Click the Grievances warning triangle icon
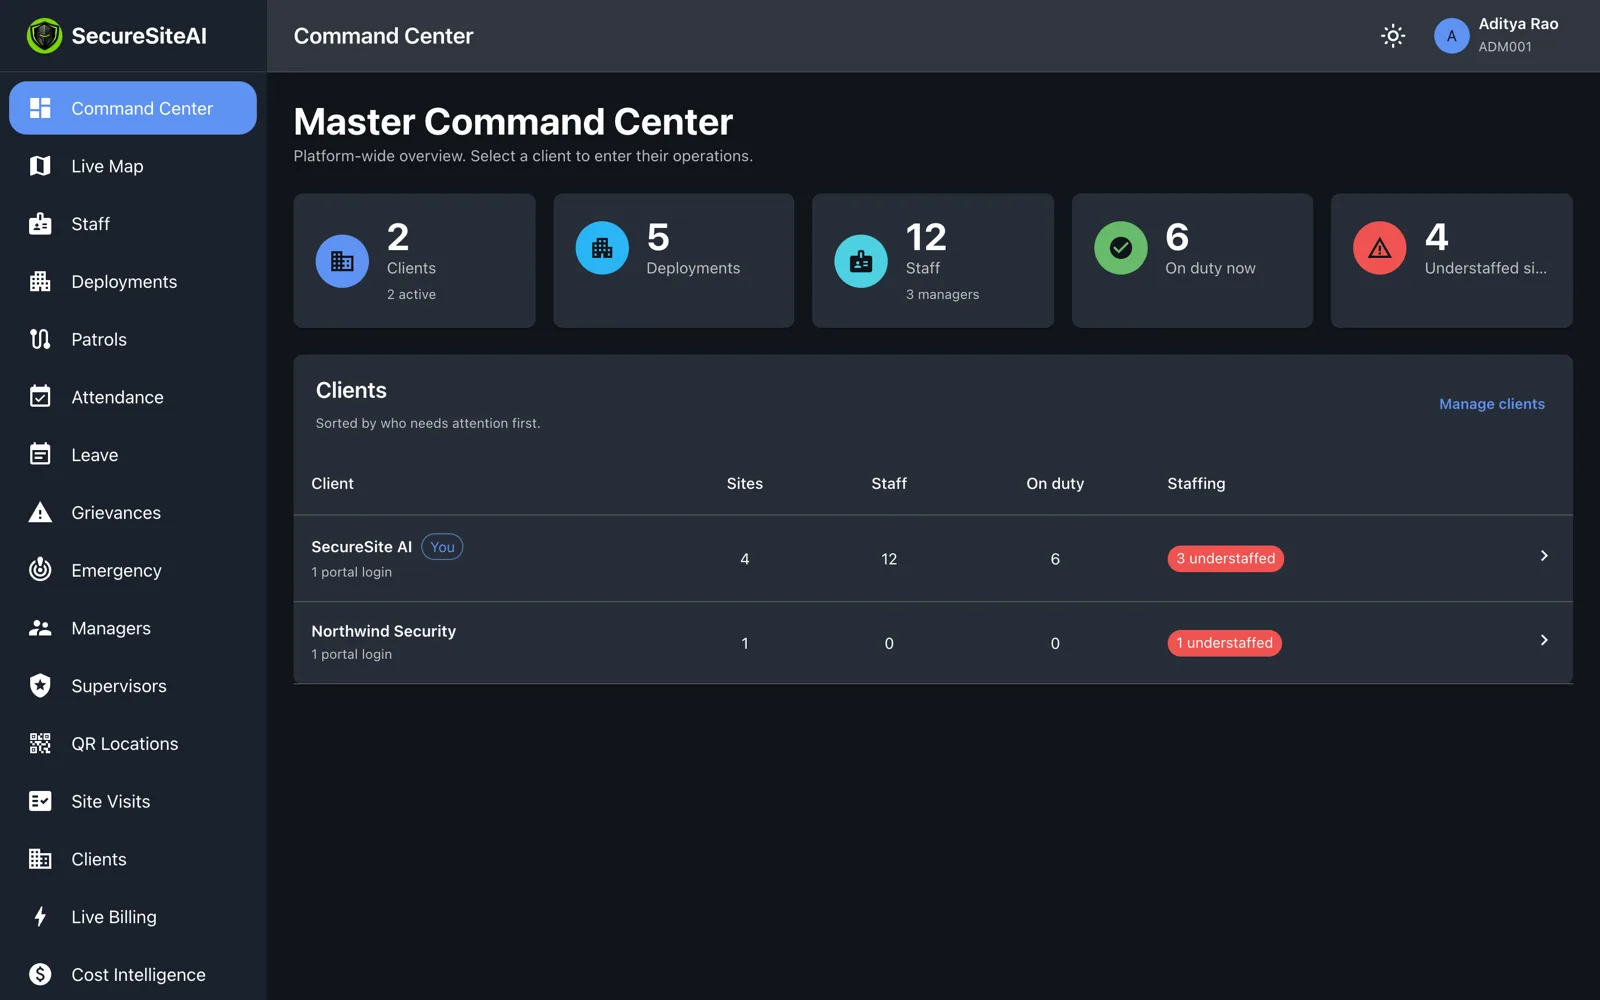Screen dimensions: 1600x1000 pos(40,513)
